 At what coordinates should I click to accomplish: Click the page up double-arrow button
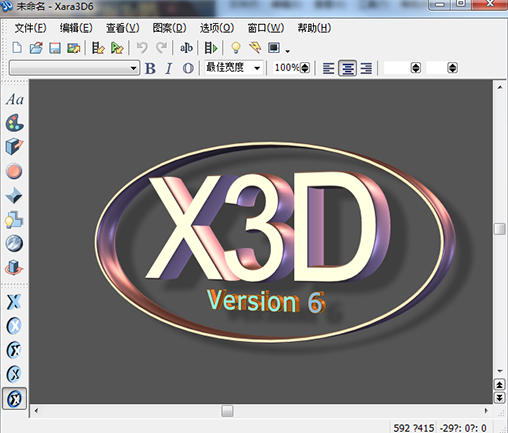[499, 385]
